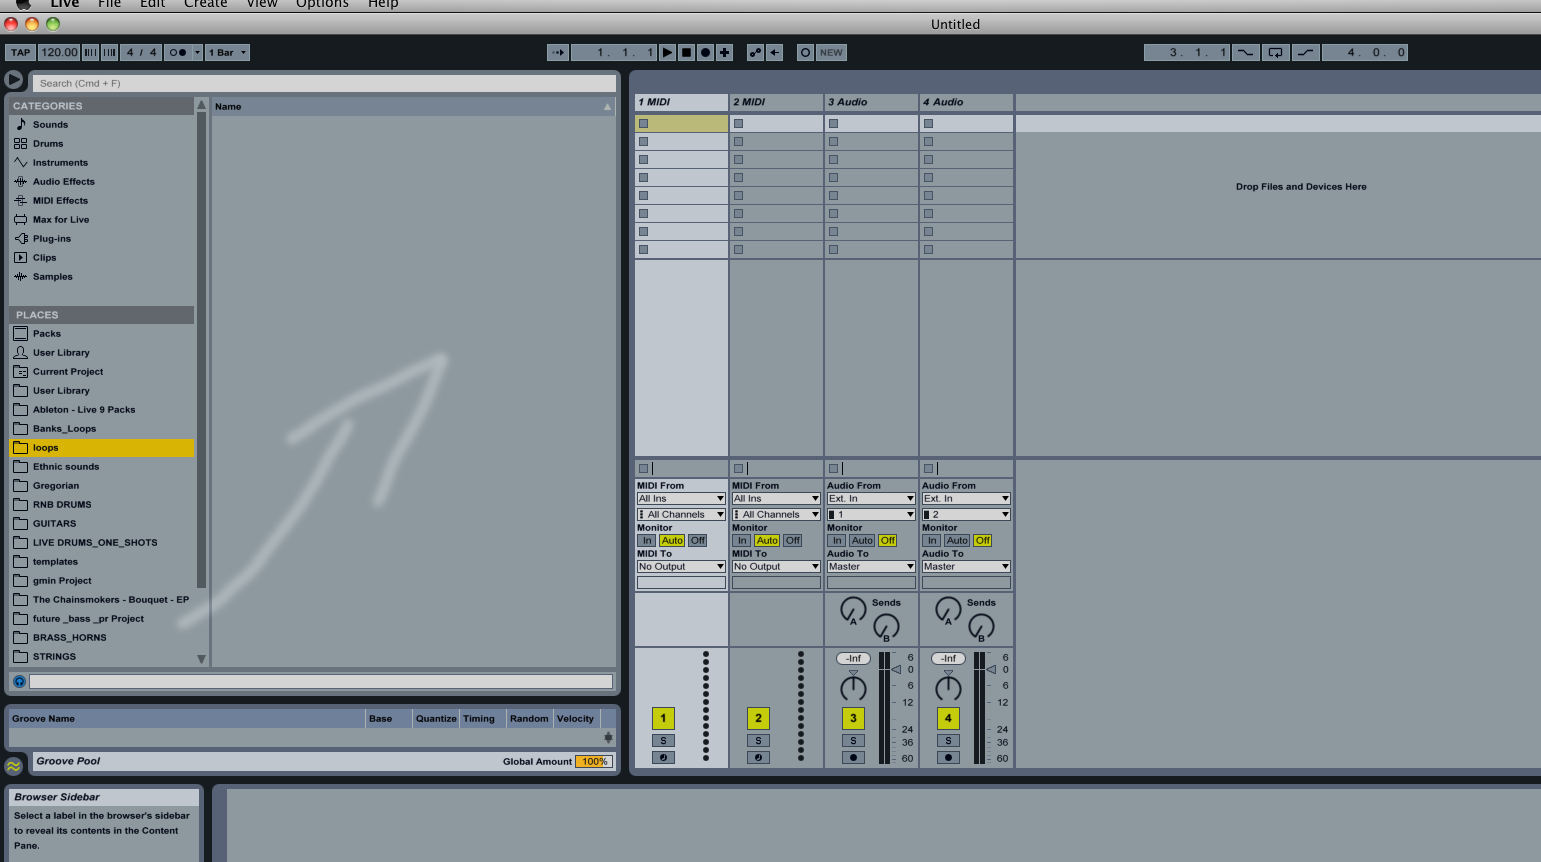
Task: Click the browser search field
Action: coord(325,83)
